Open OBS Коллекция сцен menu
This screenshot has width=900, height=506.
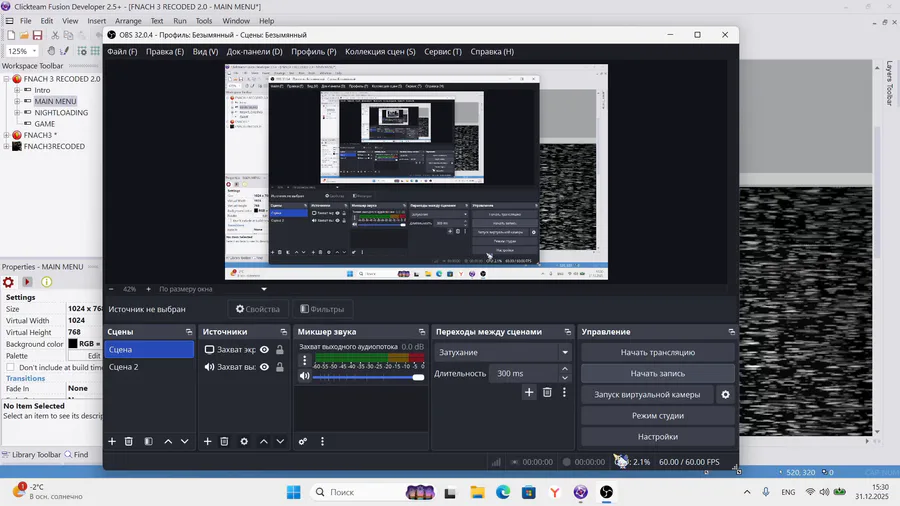pyautogui.click(x=380, y=52)
